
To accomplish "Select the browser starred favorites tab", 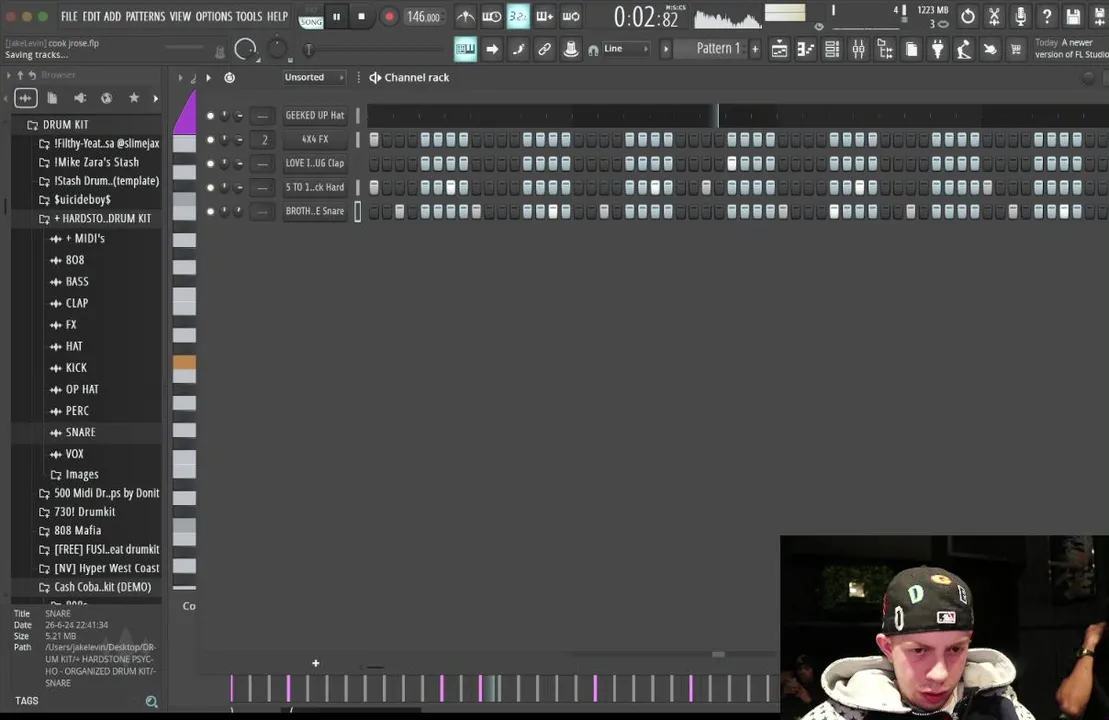I will pyautogui.click(x=134, y=98).
